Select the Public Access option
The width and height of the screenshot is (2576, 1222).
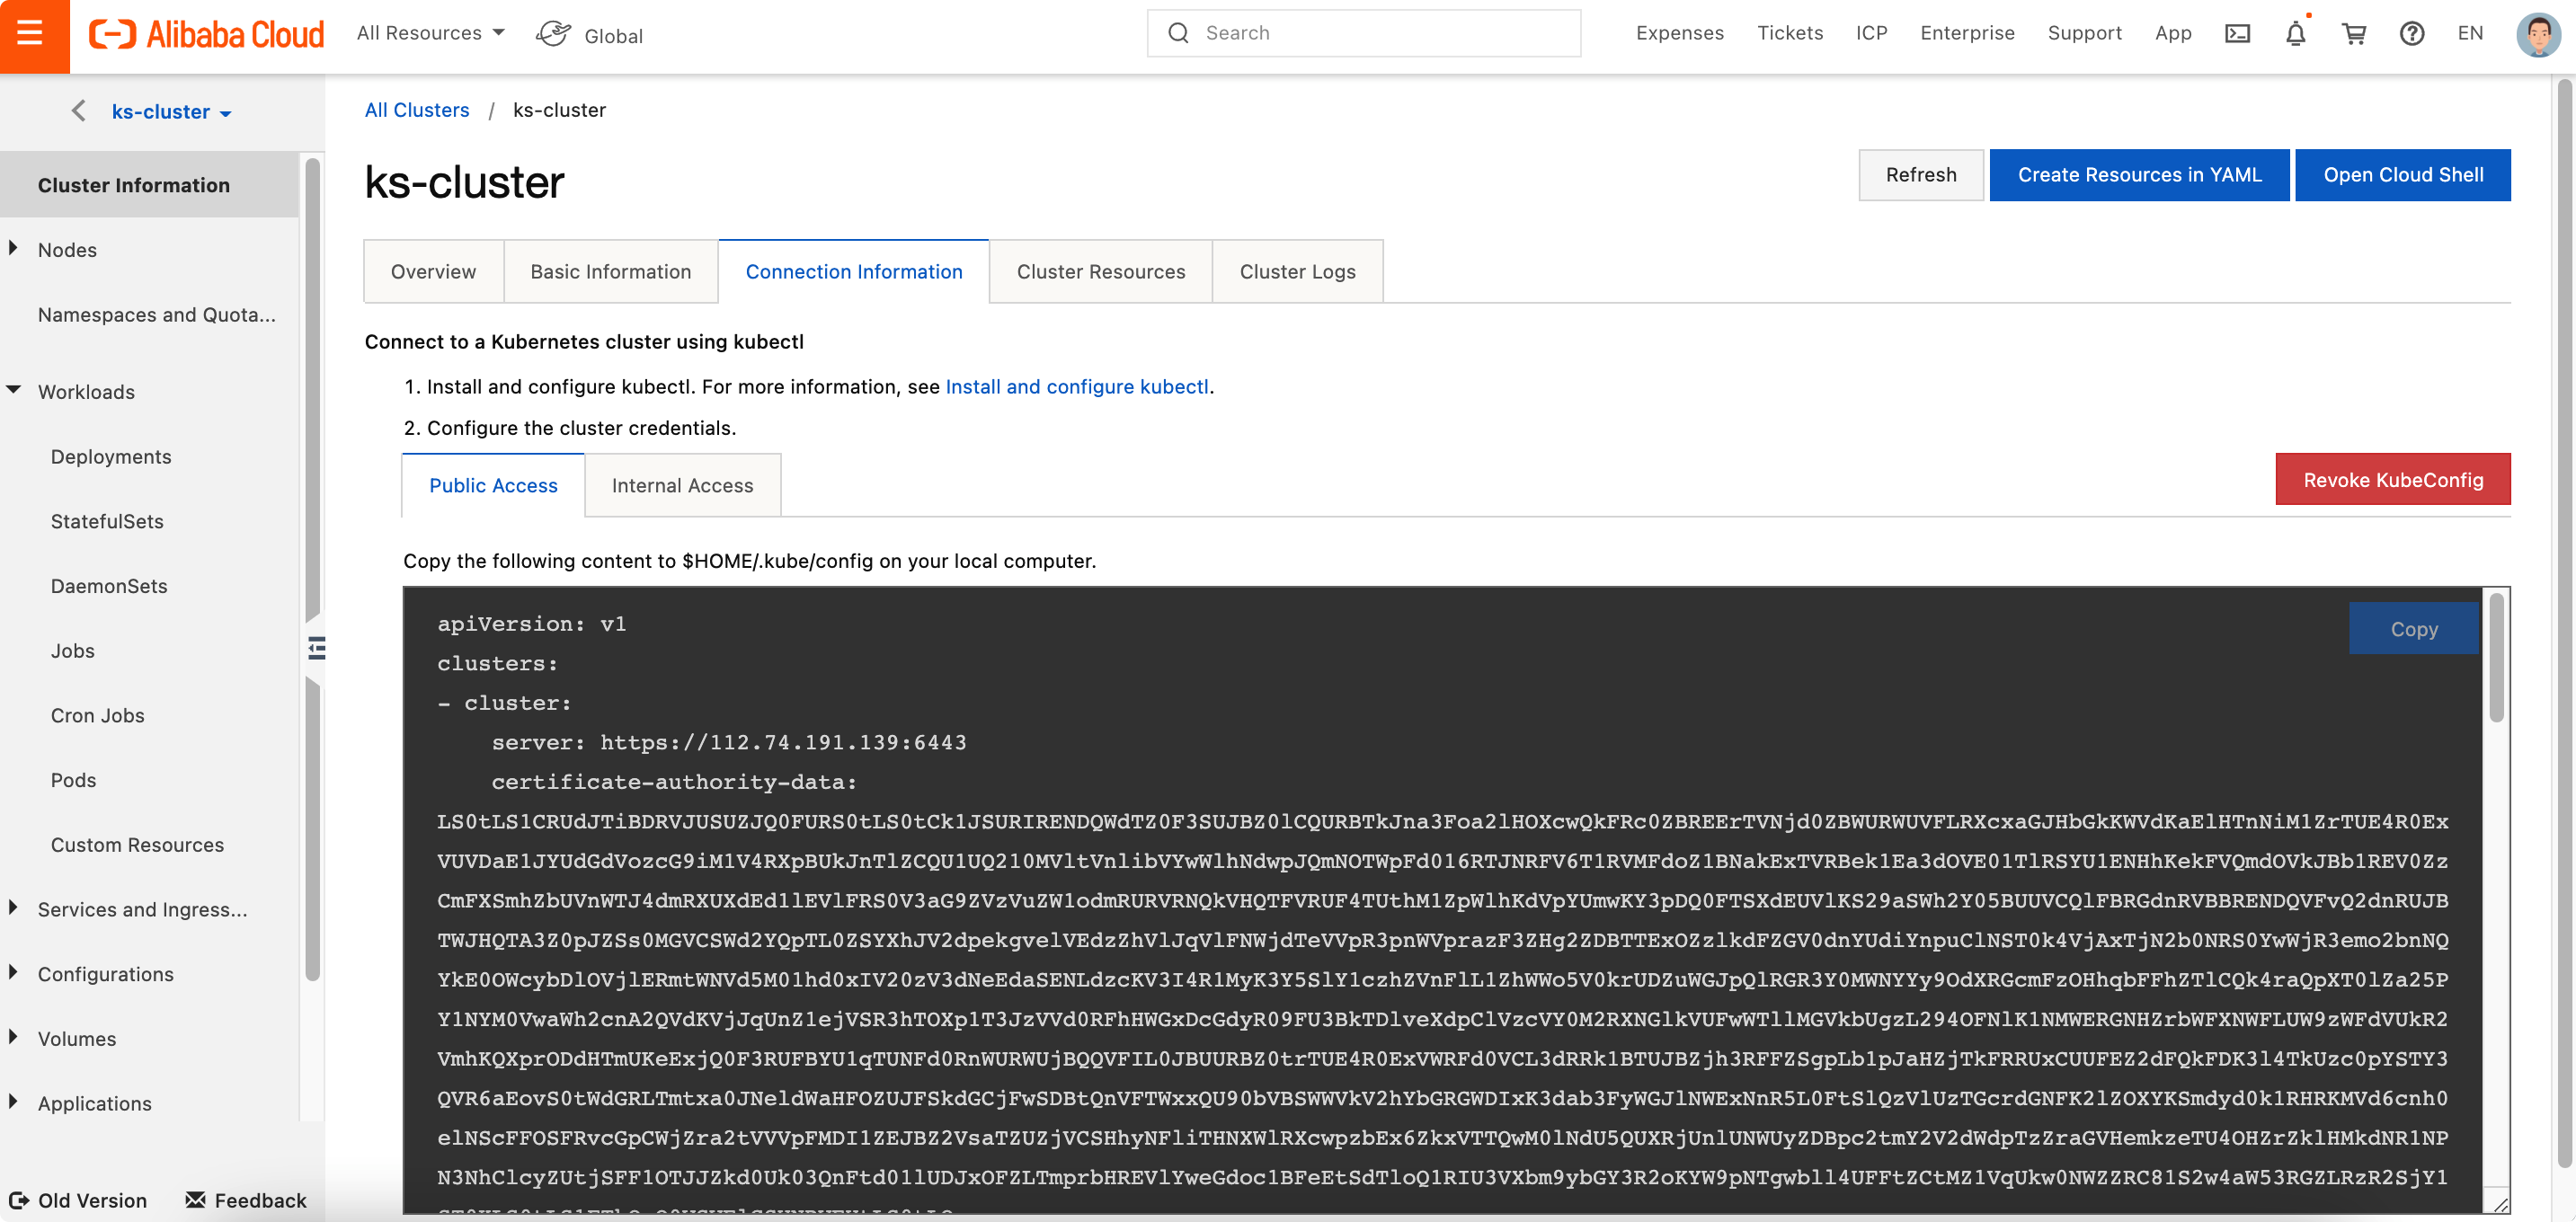coord(493,485)
